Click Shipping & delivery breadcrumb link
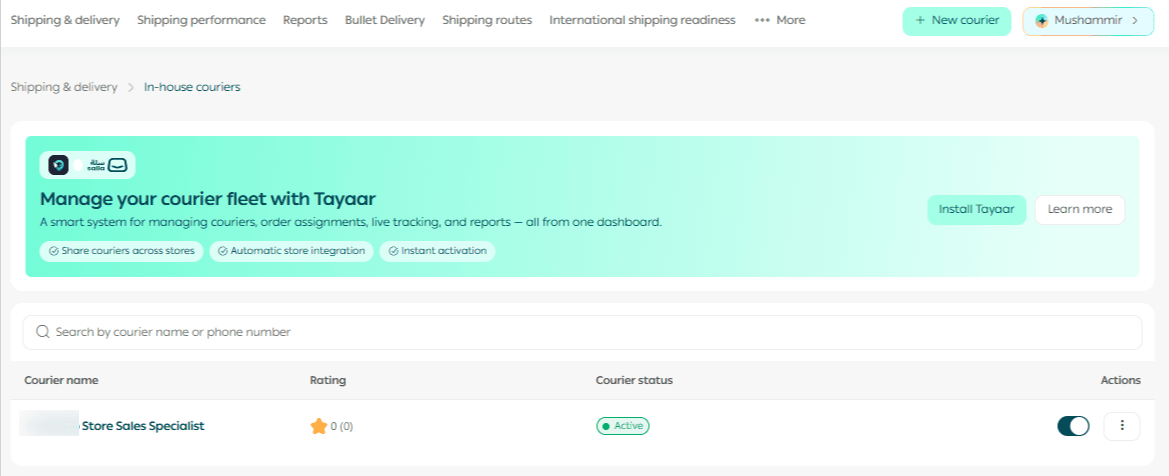Screen dimensions: 1169x476 point(64,87)
